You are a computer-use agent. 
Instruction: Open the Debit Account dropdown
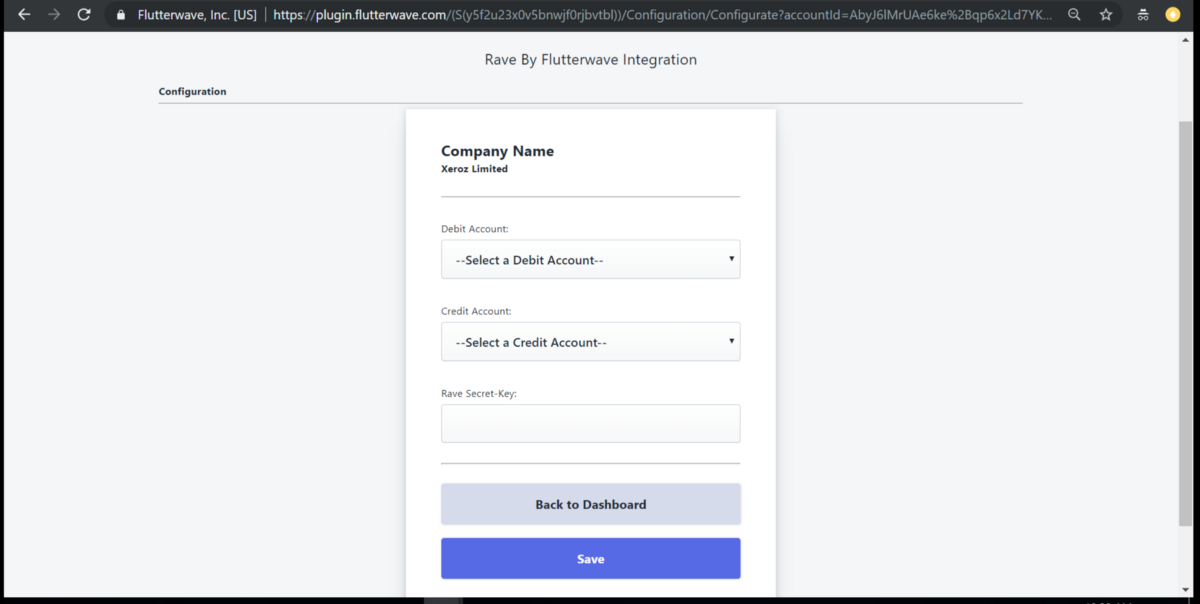point(590,259)
